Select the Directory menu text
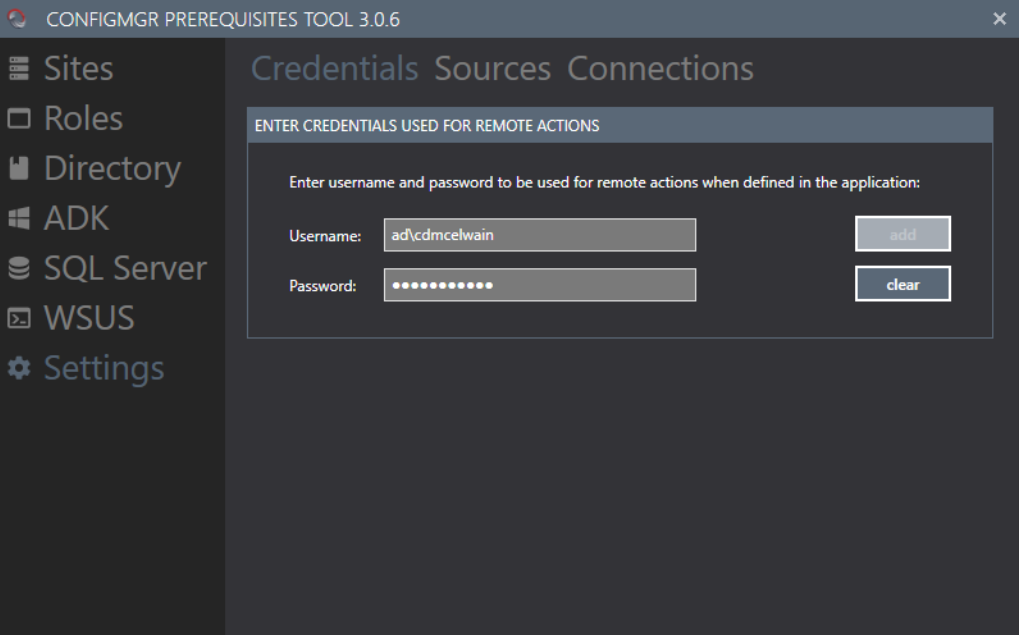Viewport: 1019px width, 635px height. click(112, 169)
